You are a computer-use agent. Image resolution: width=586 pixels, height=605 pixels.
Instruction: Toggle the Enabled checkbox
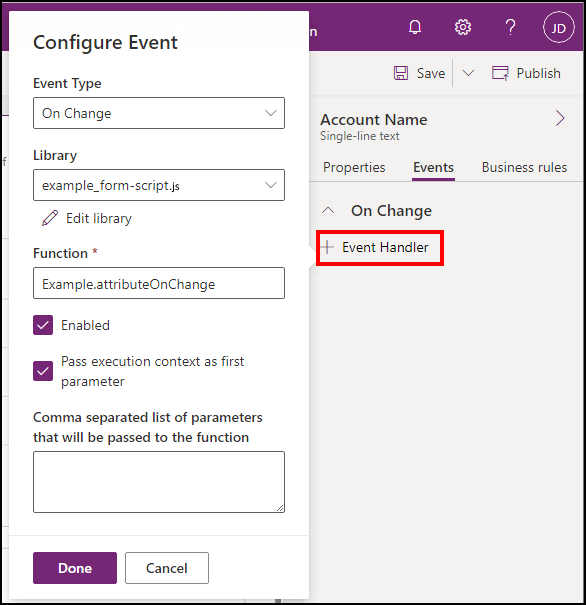pyautogui.click(x=43, y=325)
